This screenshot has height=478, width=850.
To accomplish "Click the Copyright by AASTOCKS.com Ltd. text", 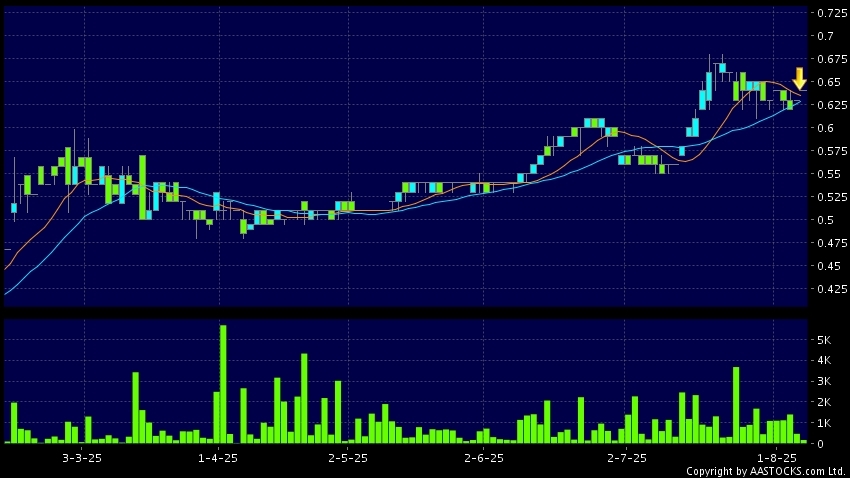I will coord(766,471).
